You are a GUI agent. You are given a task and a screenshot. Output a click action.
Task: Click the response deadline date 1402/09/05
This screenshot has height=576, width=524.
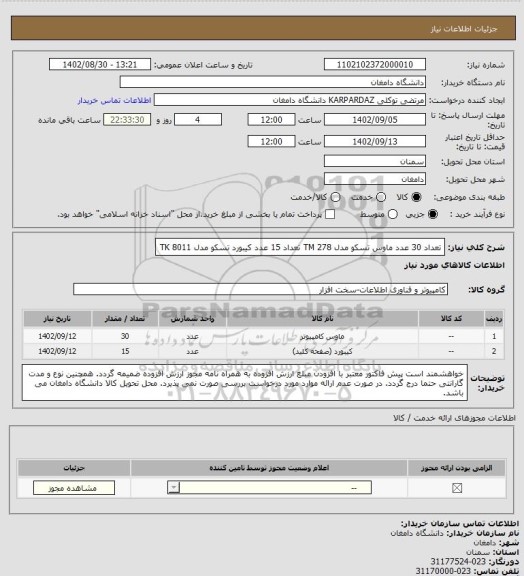click(375, 120)
